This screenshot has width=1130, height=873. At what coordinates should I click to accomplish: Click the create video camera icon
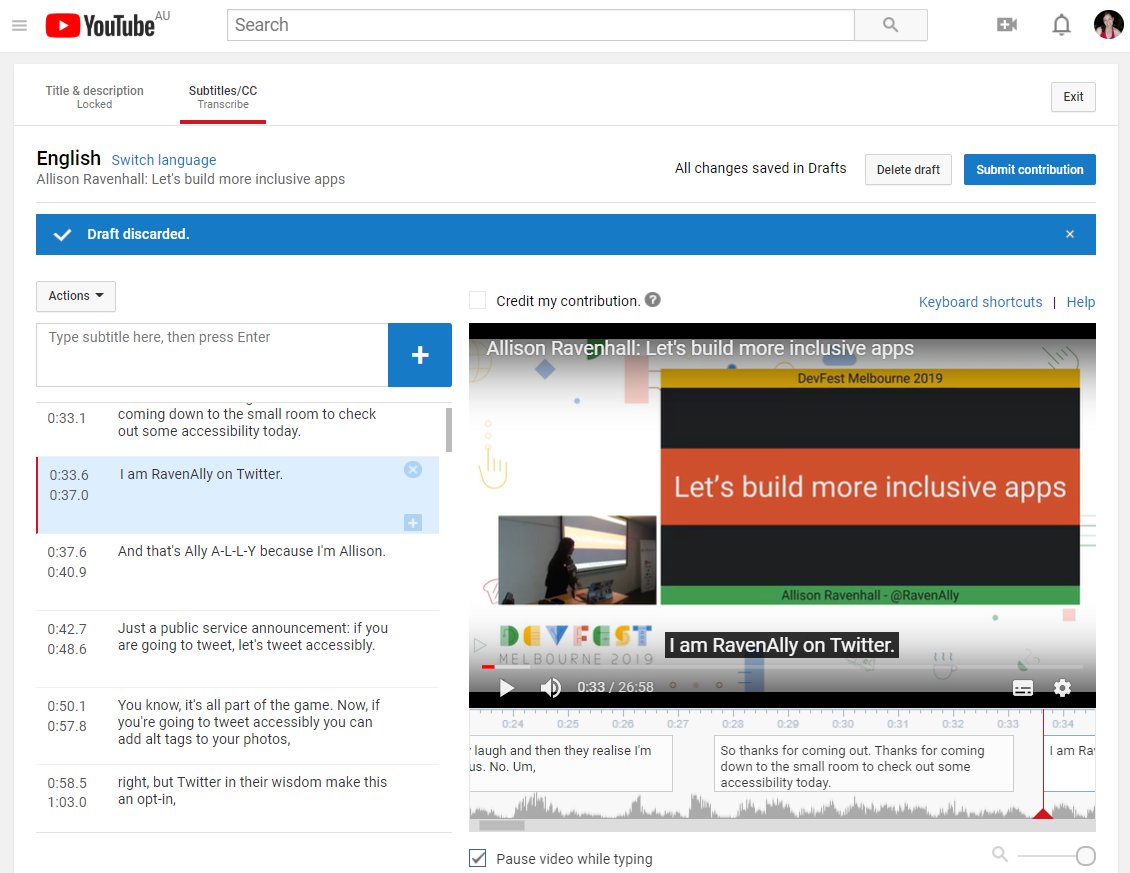pyautogui.click(x=1007, y=24)
